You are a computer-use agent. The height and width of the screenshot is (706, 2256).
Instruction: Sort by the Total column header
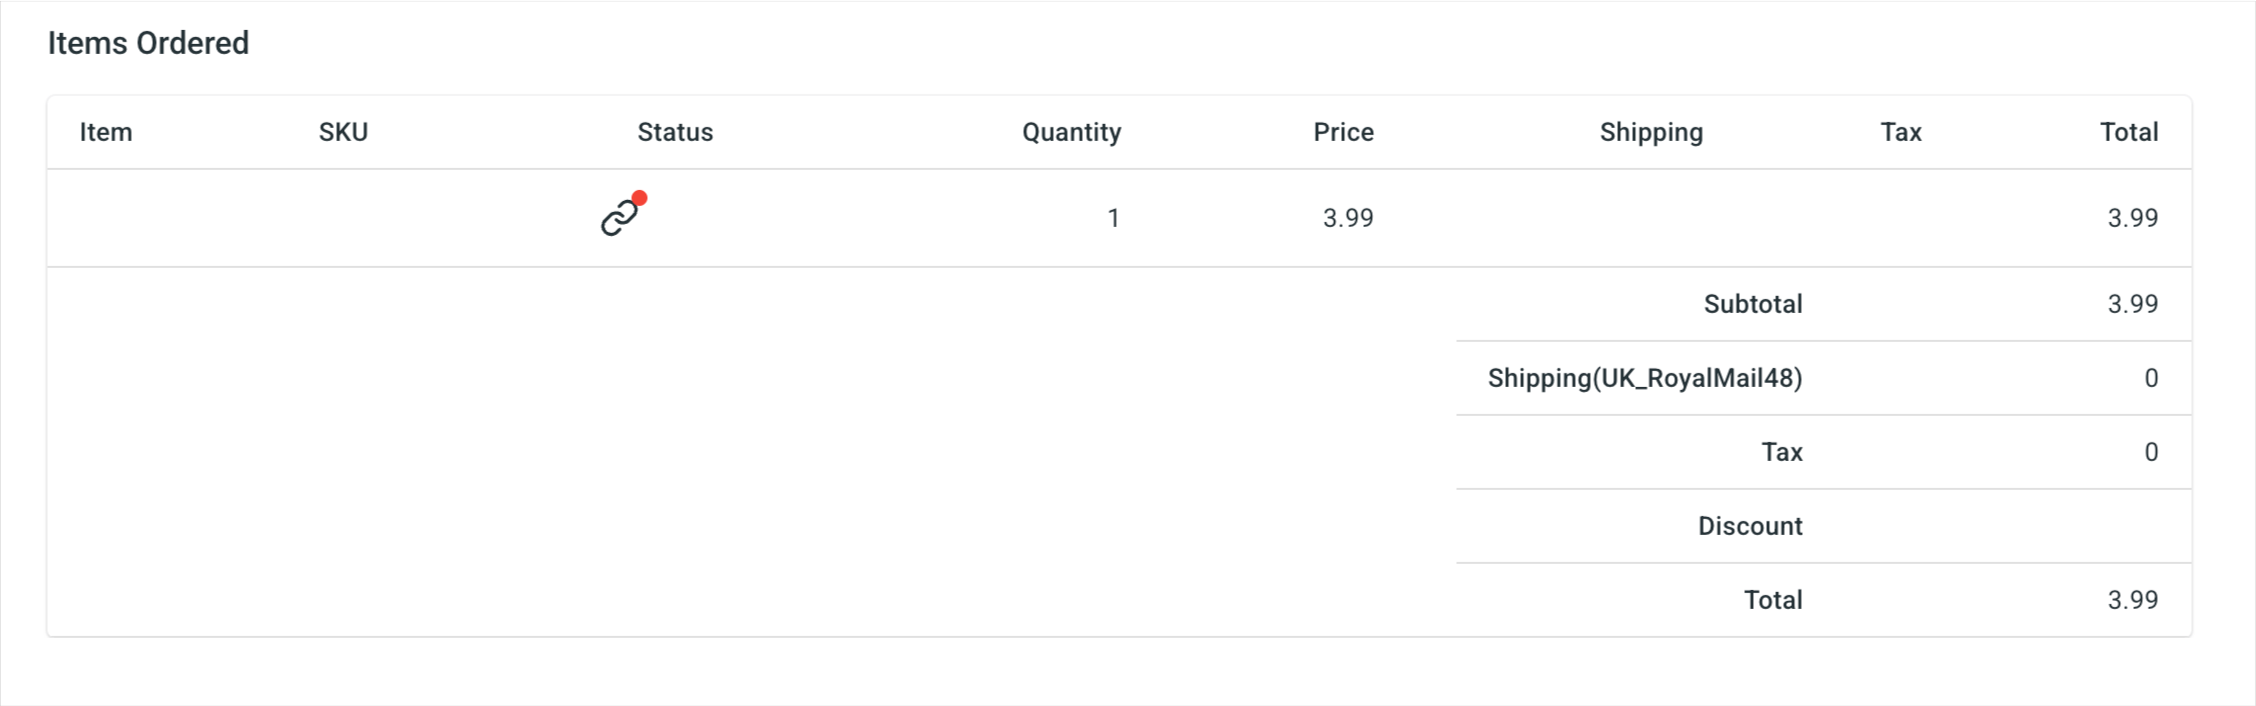[2129, 131]
